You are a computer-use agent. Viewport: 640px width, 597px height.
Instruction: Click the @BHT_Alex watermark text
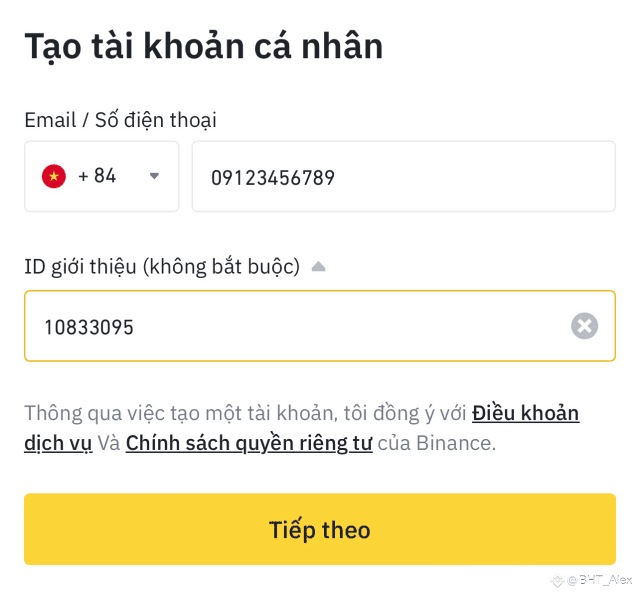coord(600,580)
